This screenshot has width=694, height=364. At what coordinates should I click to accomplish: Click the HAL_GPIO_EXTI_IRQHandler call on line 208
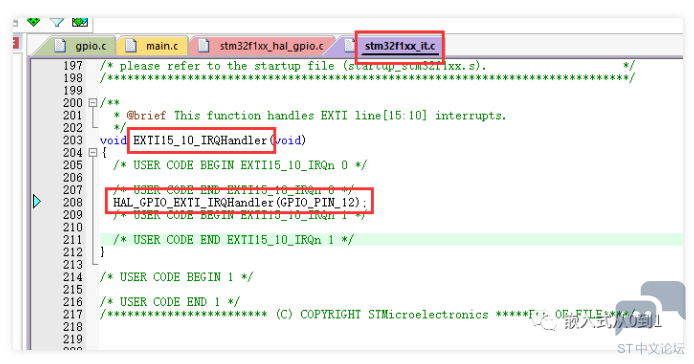193,202
